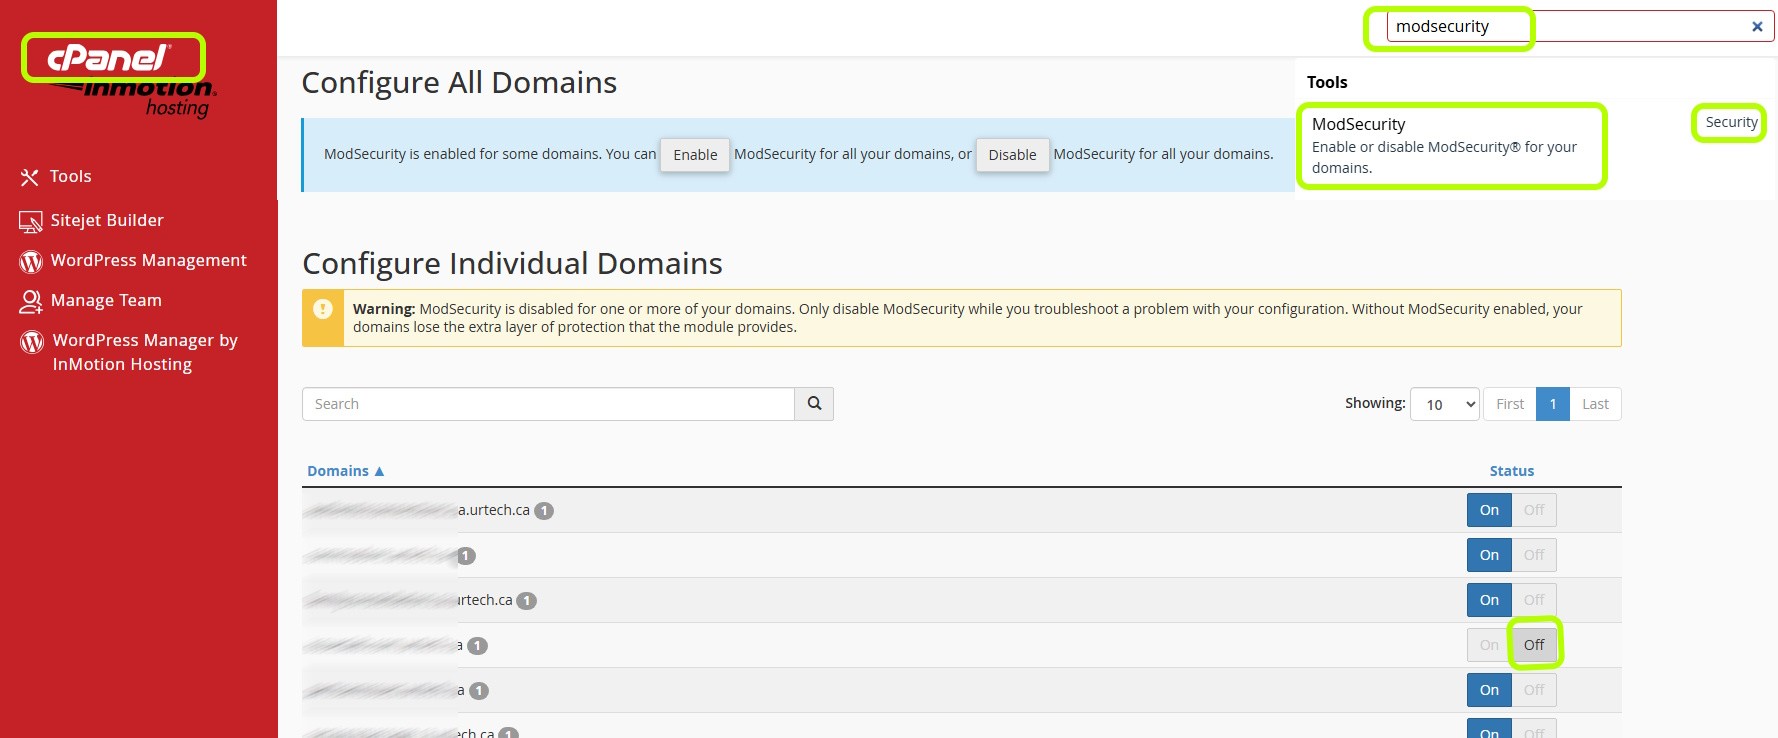This screenshot has width=1778, height=738.
Task: Click the Sitejet Builder sidebar icon
Action: point(30,221)
